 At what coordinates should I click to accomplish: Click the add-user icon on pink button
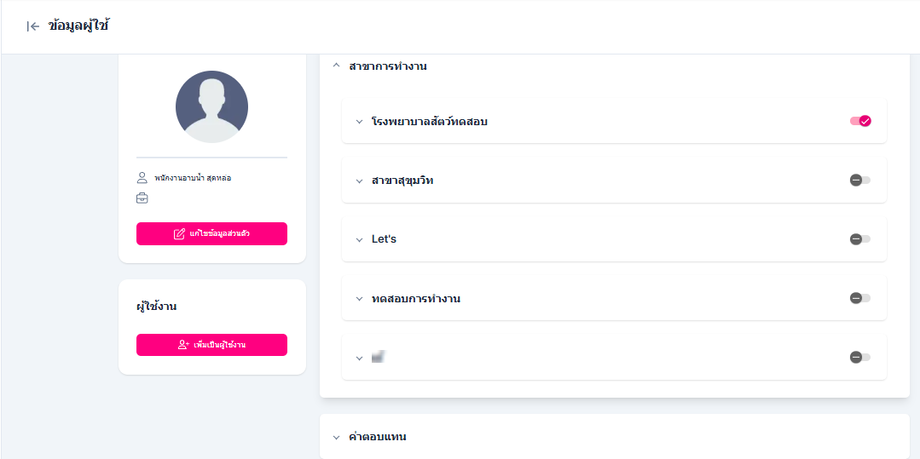(183, 345)
